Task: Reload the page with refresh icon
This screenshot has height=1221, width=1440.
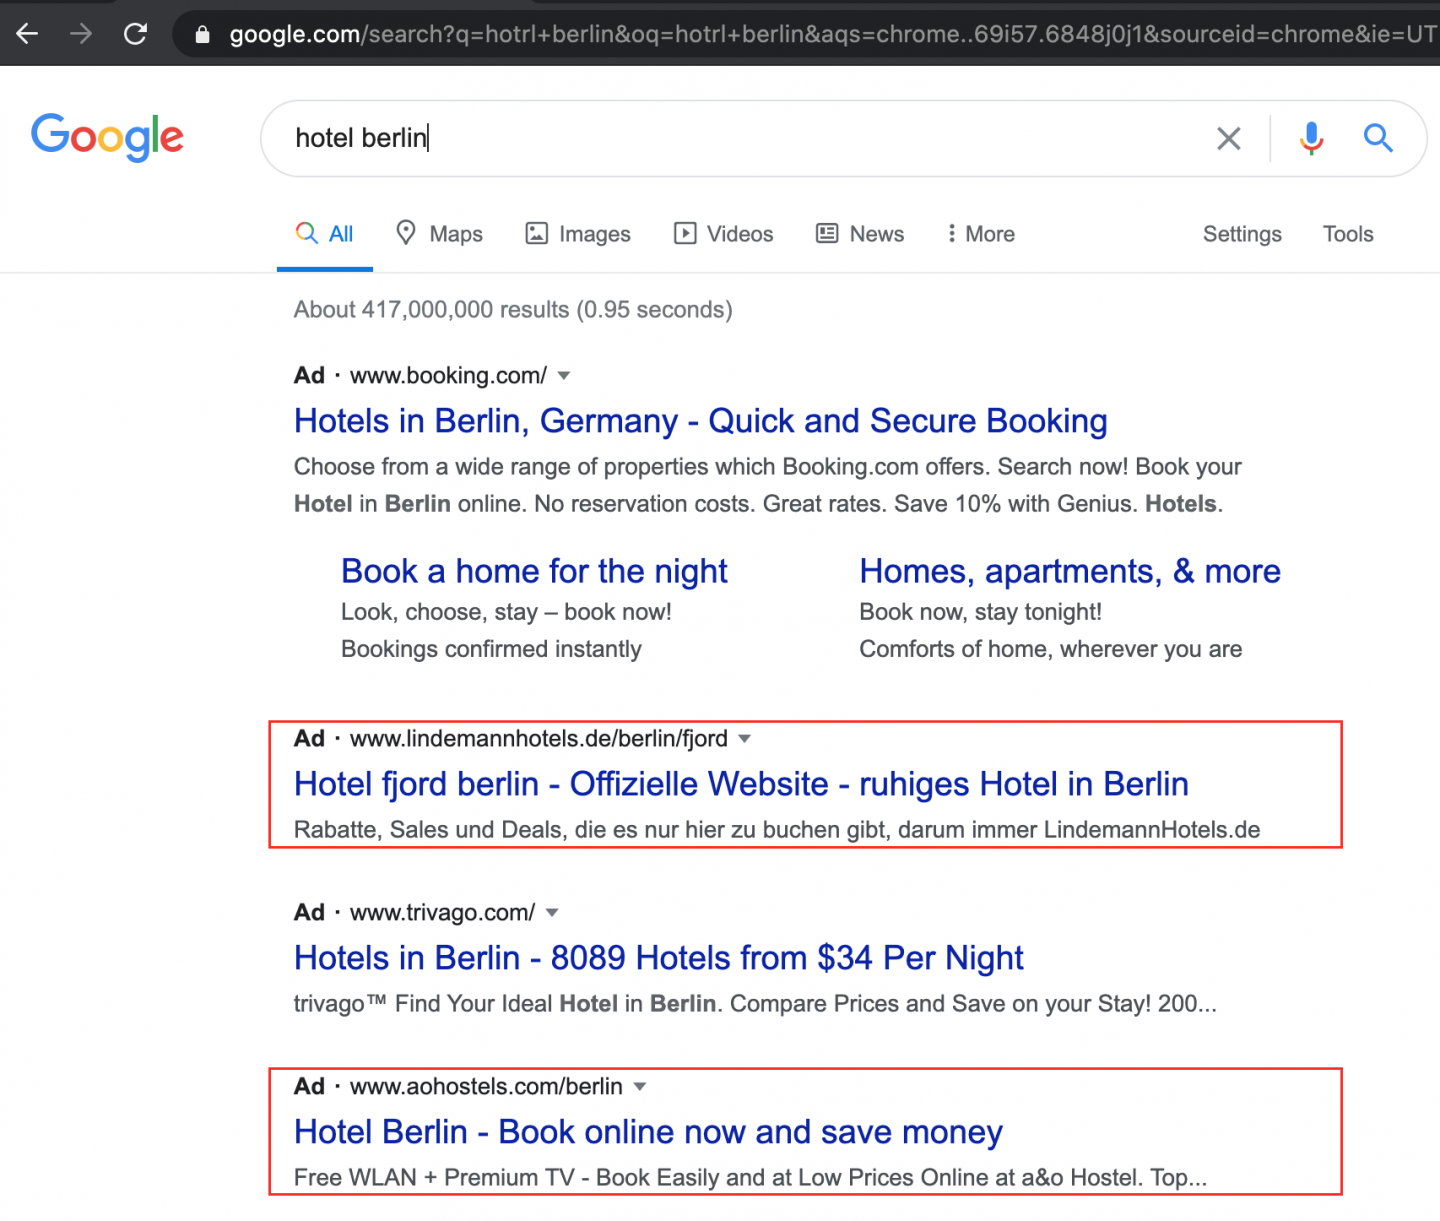Action: point(135,34)
